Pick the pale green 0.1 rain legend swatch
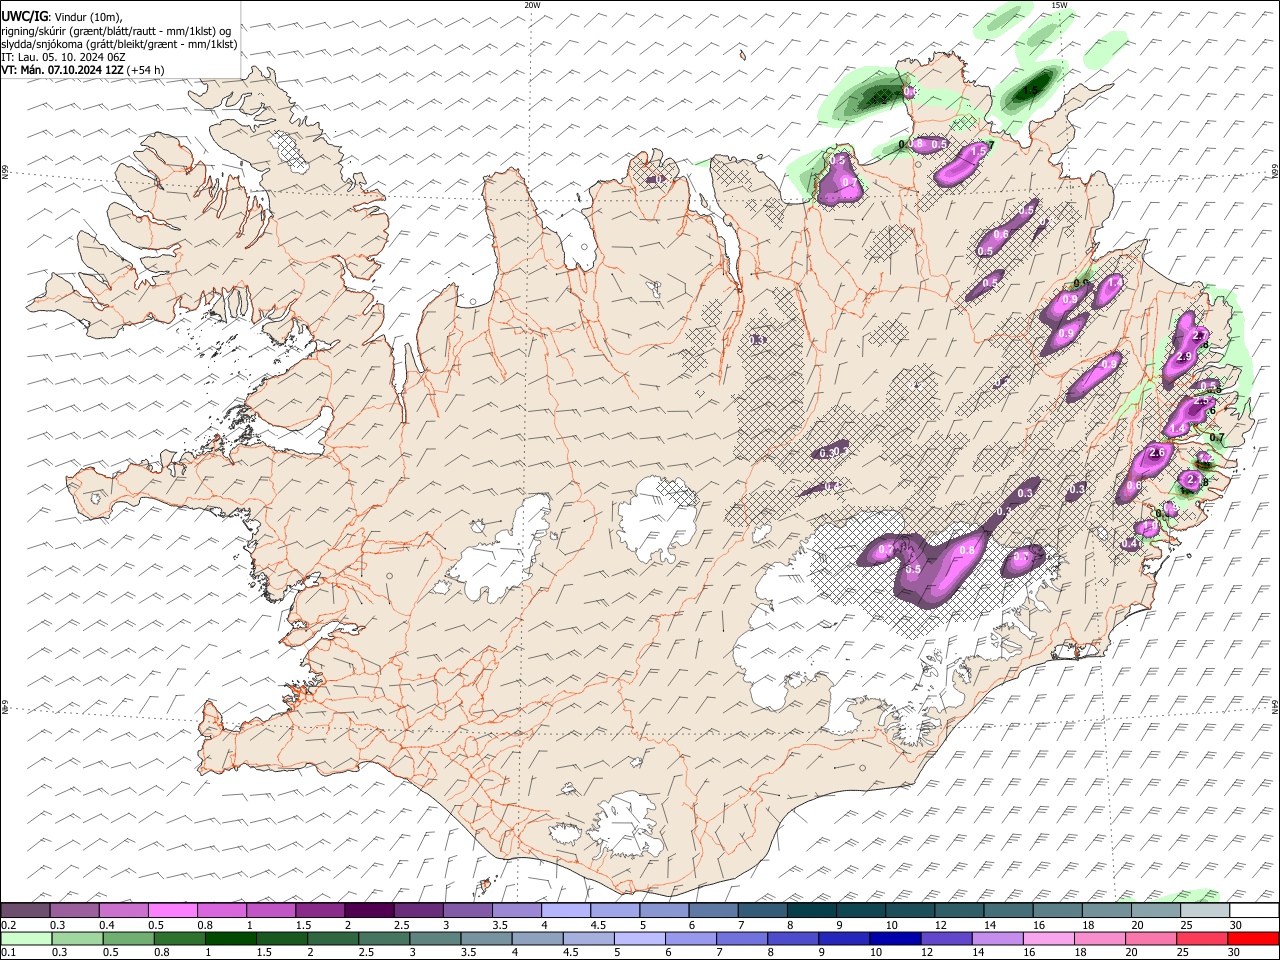 (26, 939)
